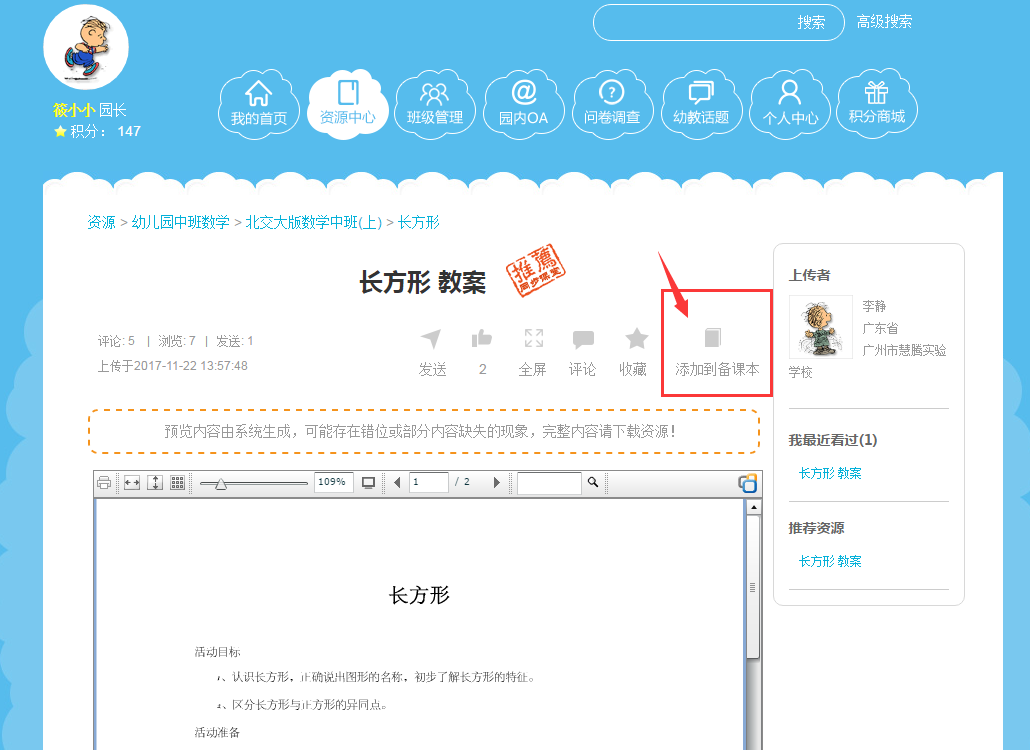Open breadcrumb link 长方形
The width and height of the screenshot is (1030, 750).
click(x=418, y=223)
